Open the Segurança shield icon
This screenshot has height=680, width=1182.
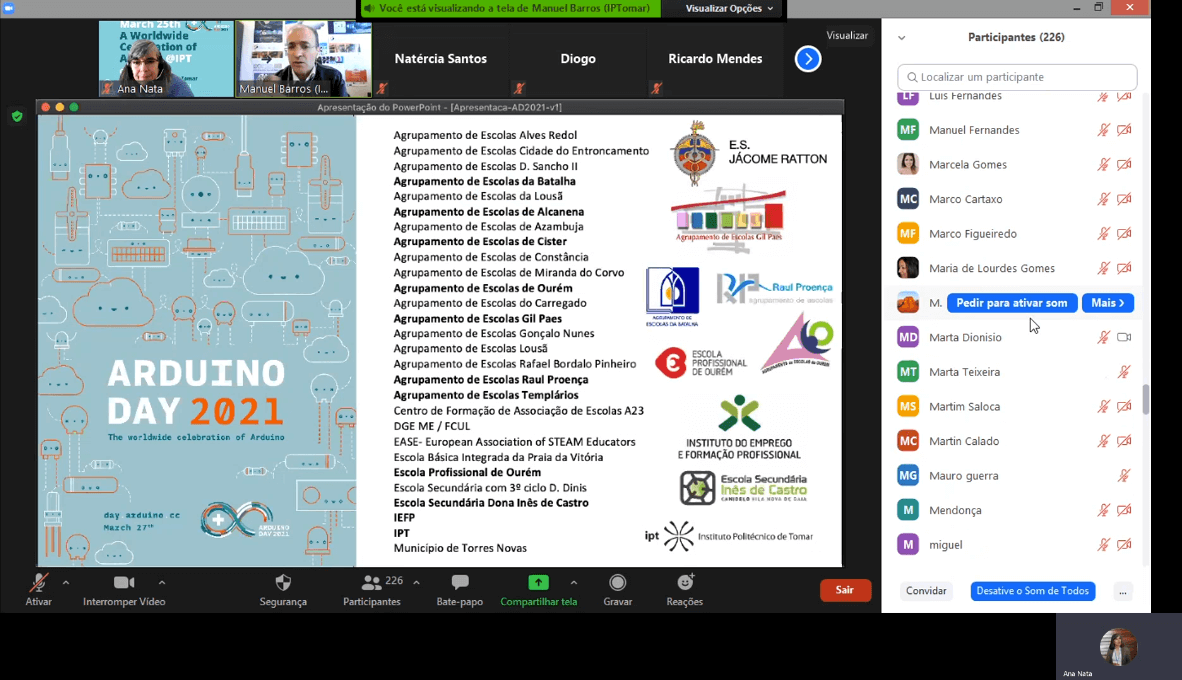point(283,583)
